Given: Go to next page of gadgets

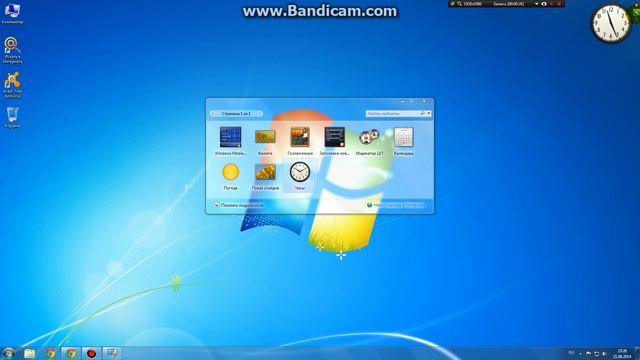Looking at the screenshot, I should 260,113.
